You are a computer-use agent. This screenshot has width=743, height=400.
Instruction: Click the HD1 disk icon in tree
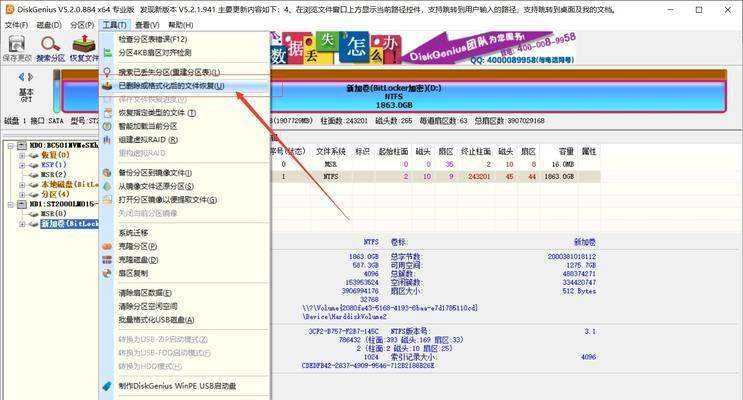pos(22,204)
